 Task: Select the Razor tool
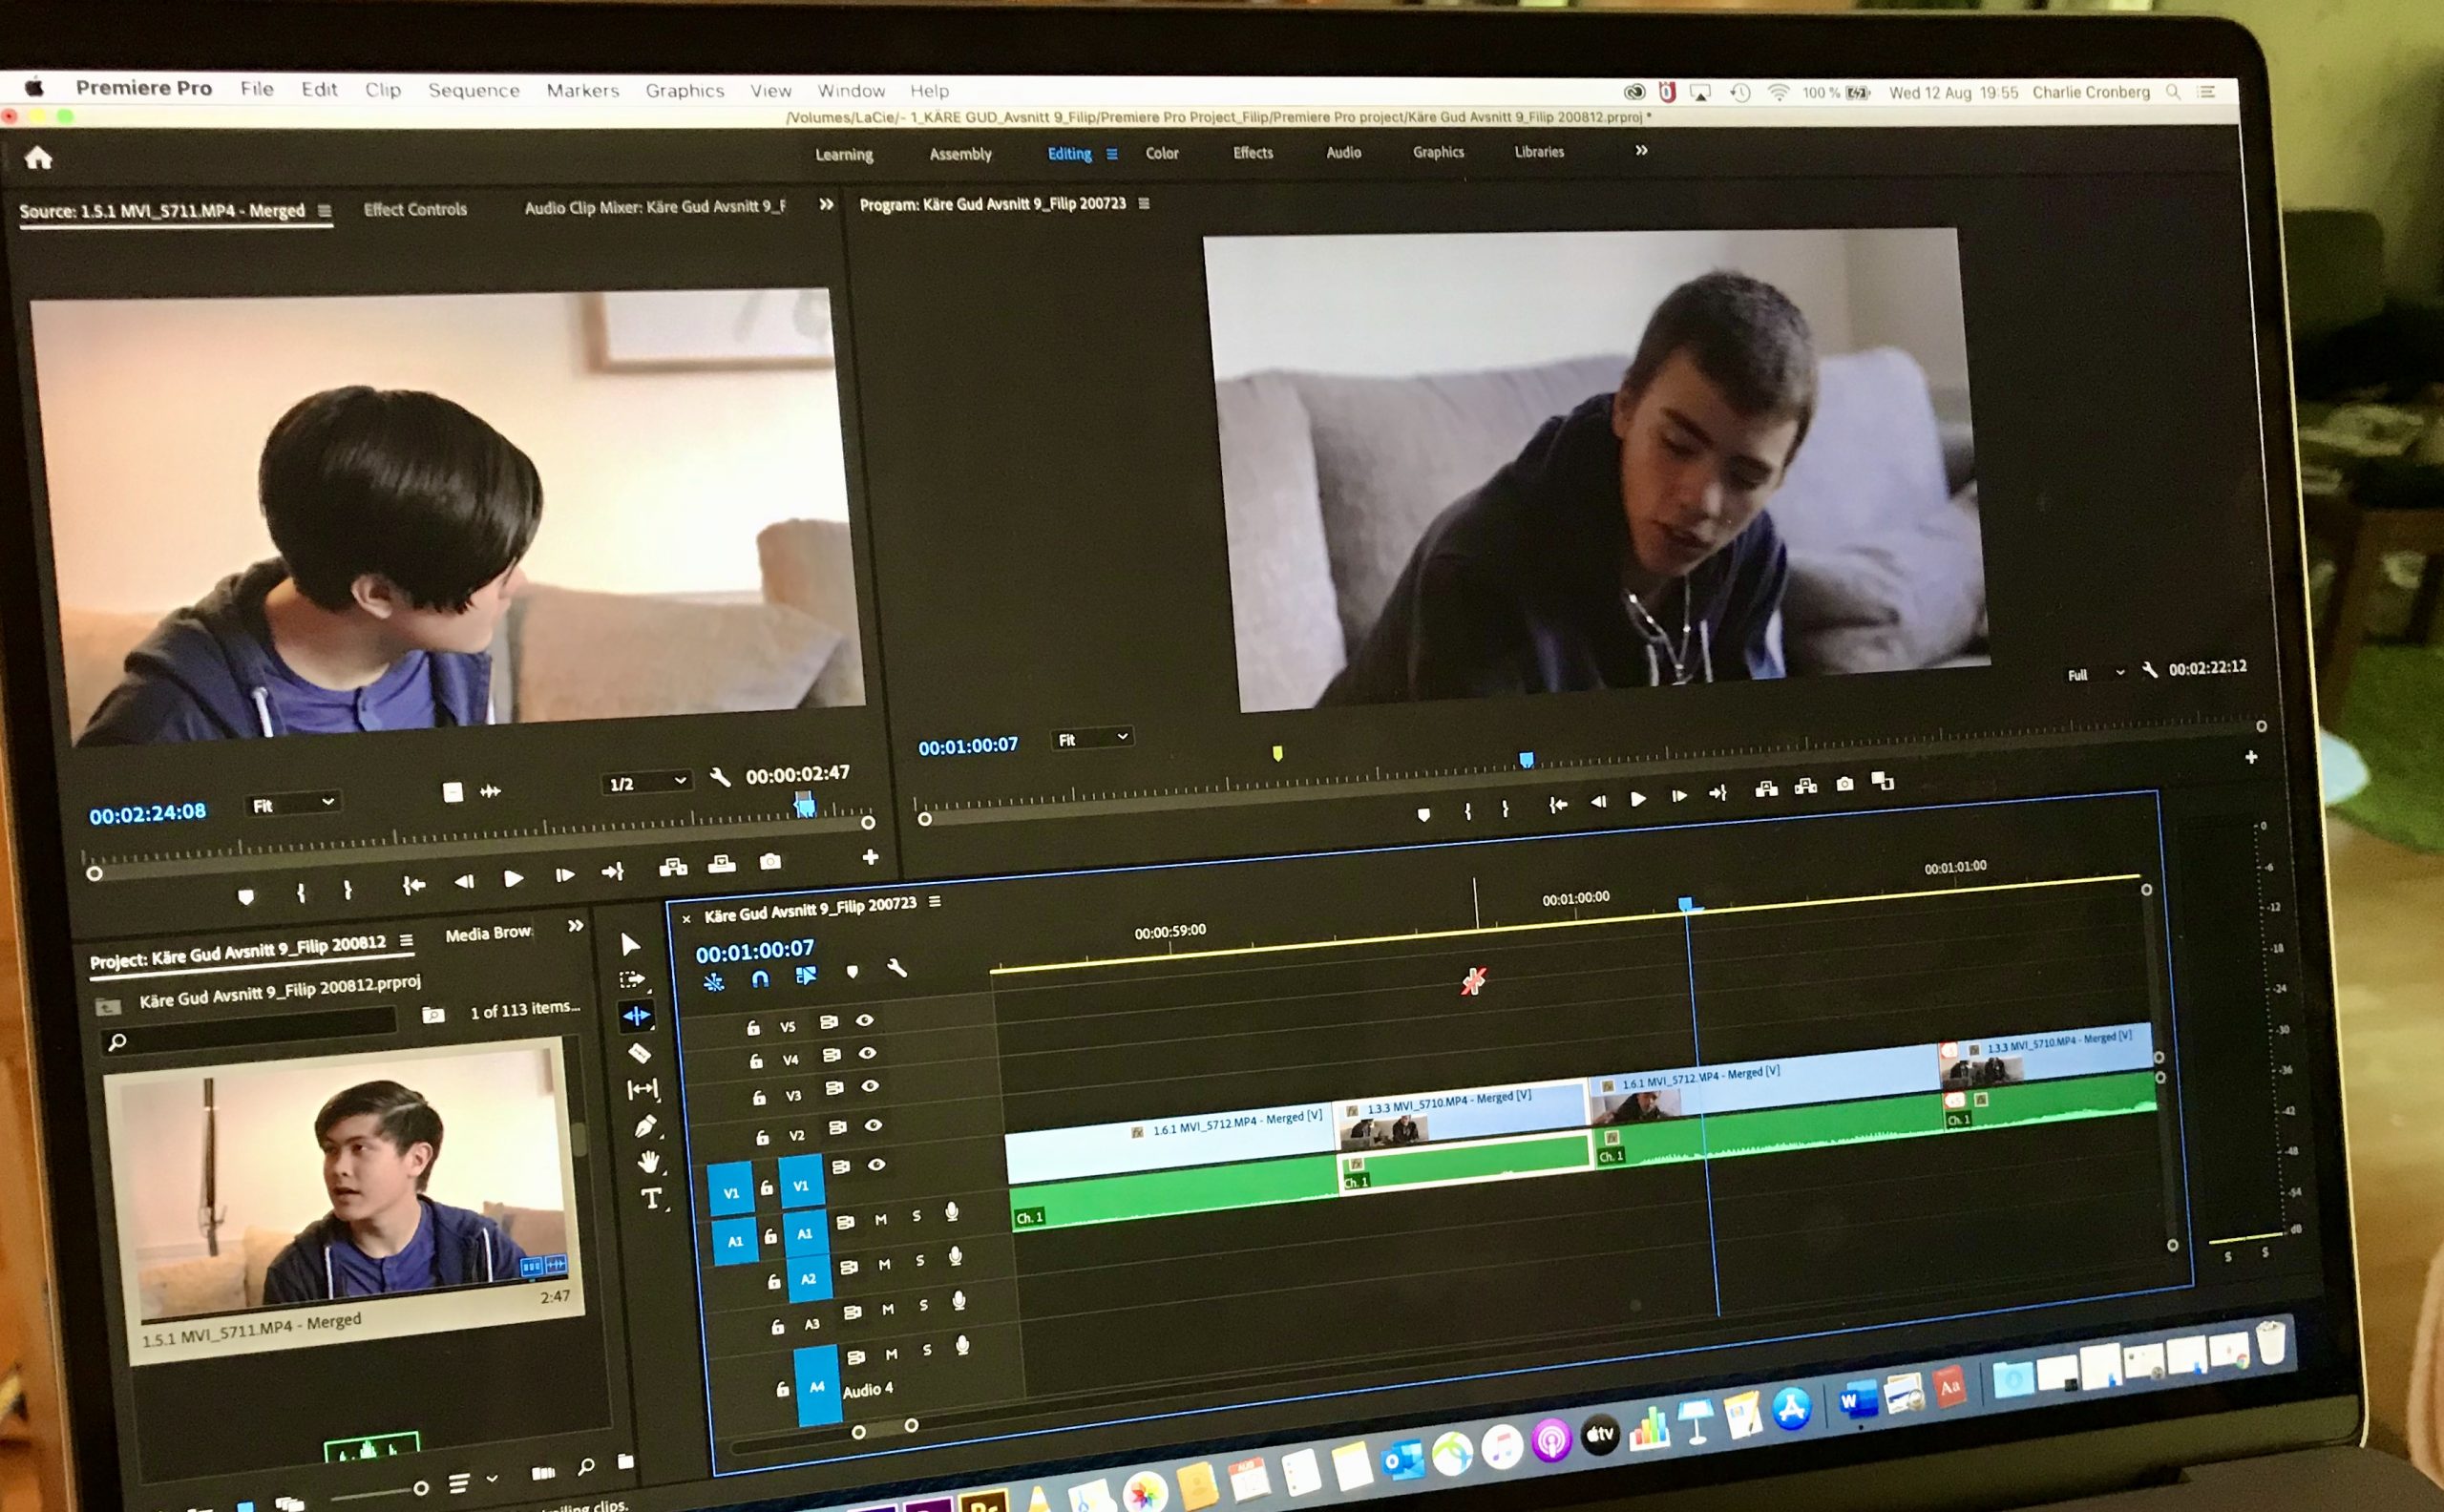639,1052
